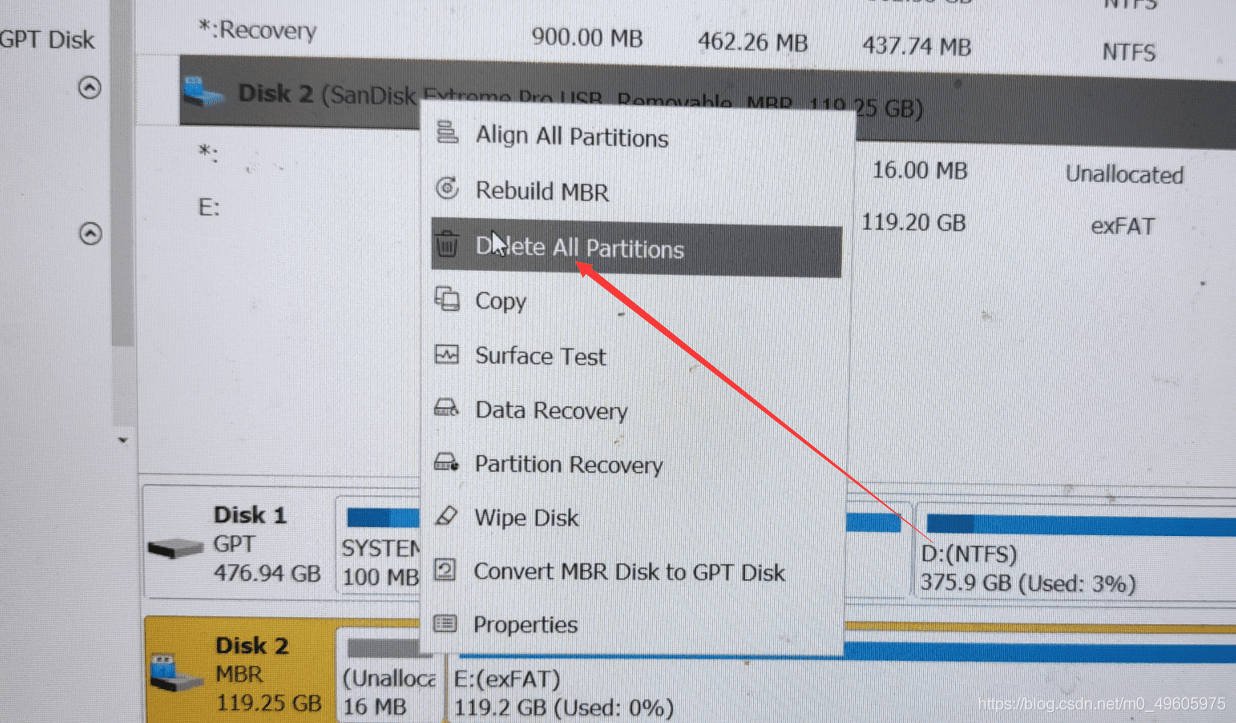Click the Data Recovery drive icon
Screen dimensions: 1236x723
[x=446, y=408]
